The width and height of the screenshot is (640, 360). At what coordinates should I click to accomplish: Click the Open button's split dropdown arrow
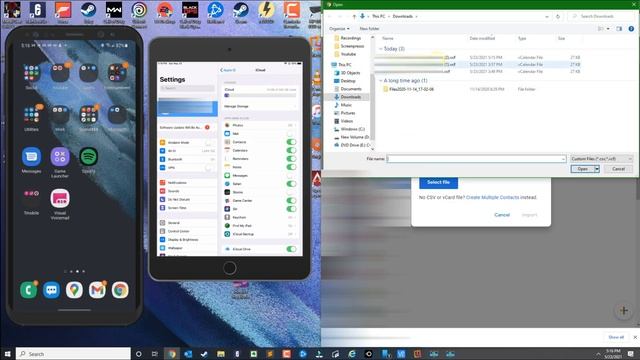point(597,169)
